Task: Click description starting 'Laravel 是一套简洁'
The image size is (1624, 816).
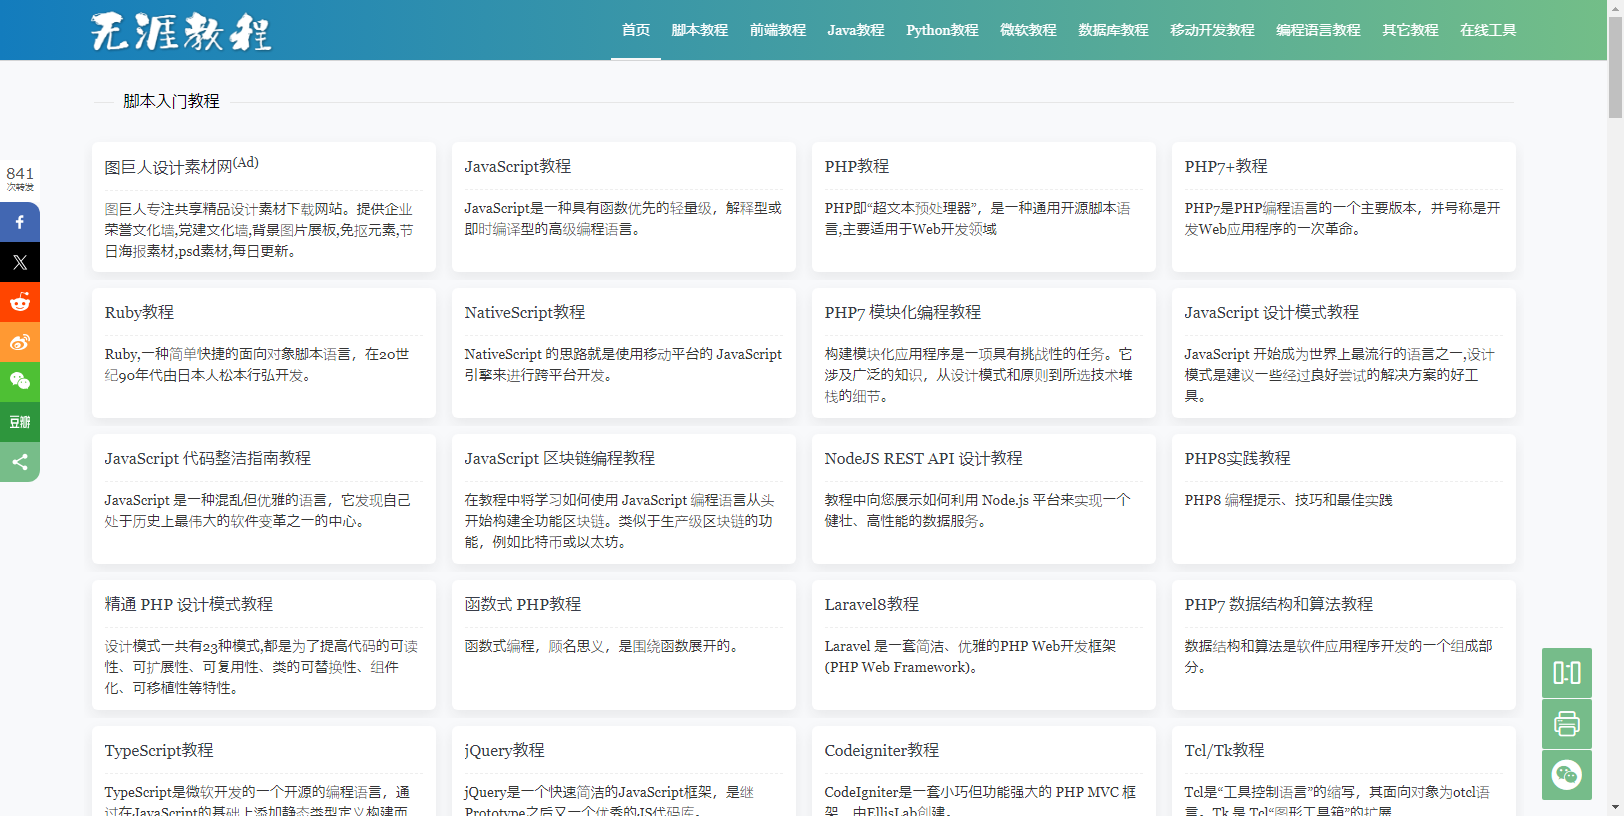Action: [971, 657]
